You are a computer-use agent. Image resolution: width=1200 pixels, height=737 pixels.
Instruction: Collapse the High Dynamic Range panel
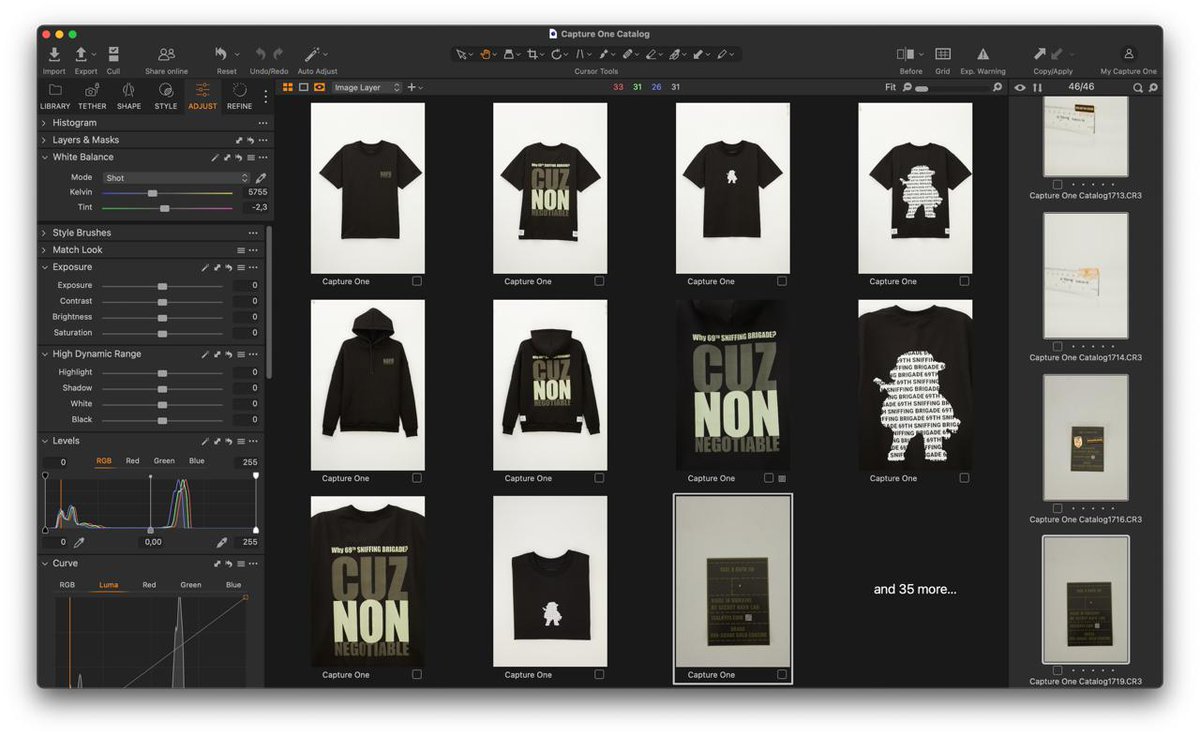tap(44, 354)
